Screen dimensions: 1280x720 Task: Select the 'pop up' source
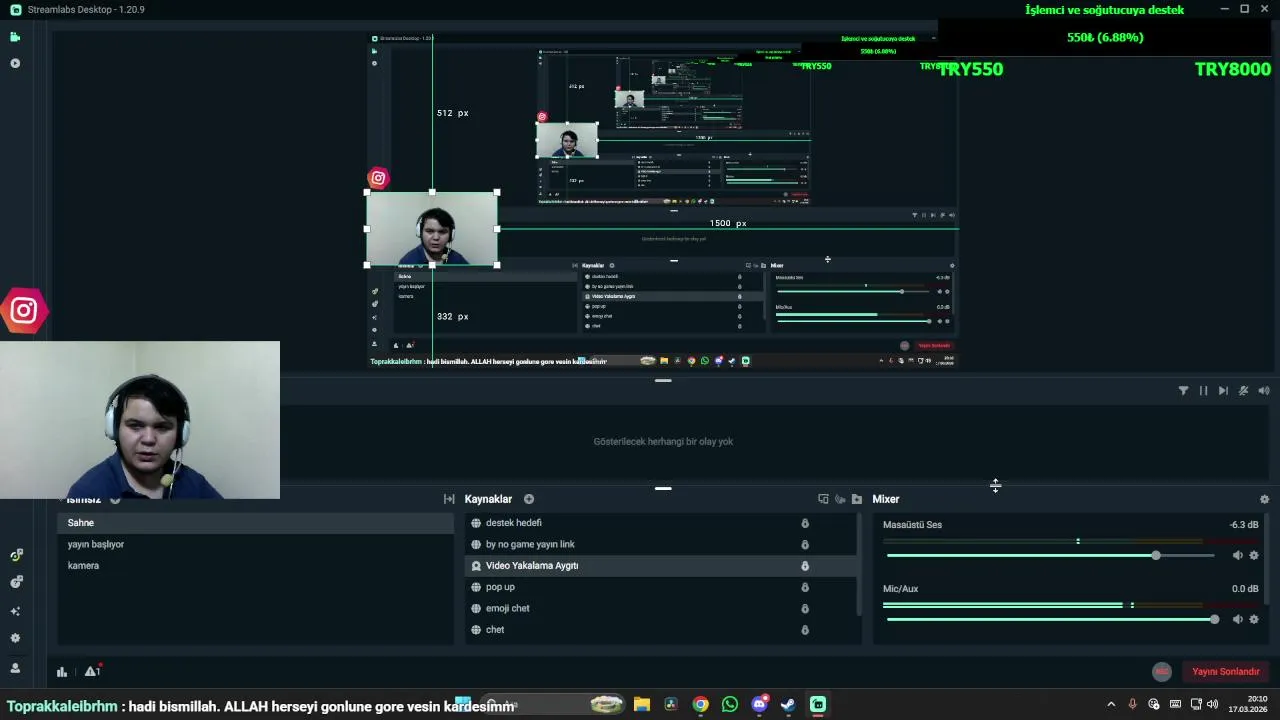[x=660, y=587]
